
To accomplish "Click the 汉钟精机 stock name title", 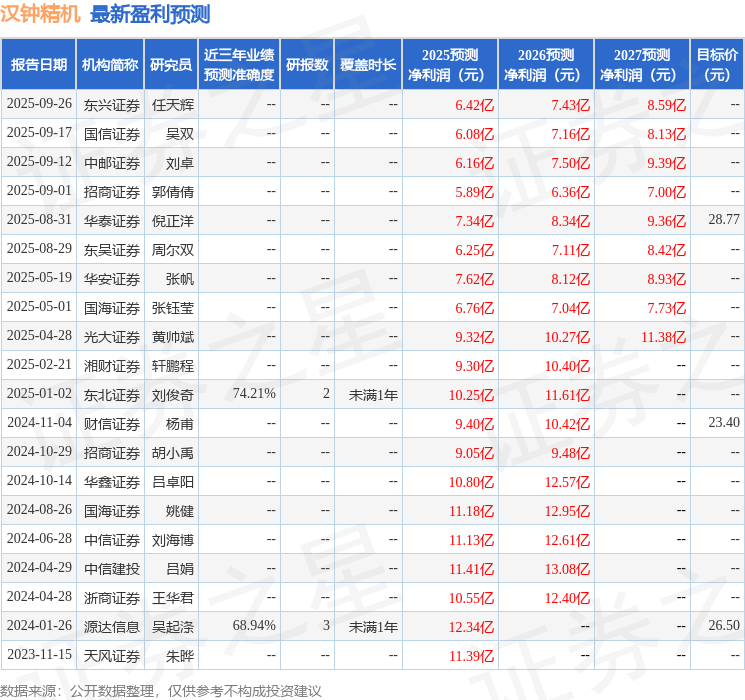I will tap(41, 14).
